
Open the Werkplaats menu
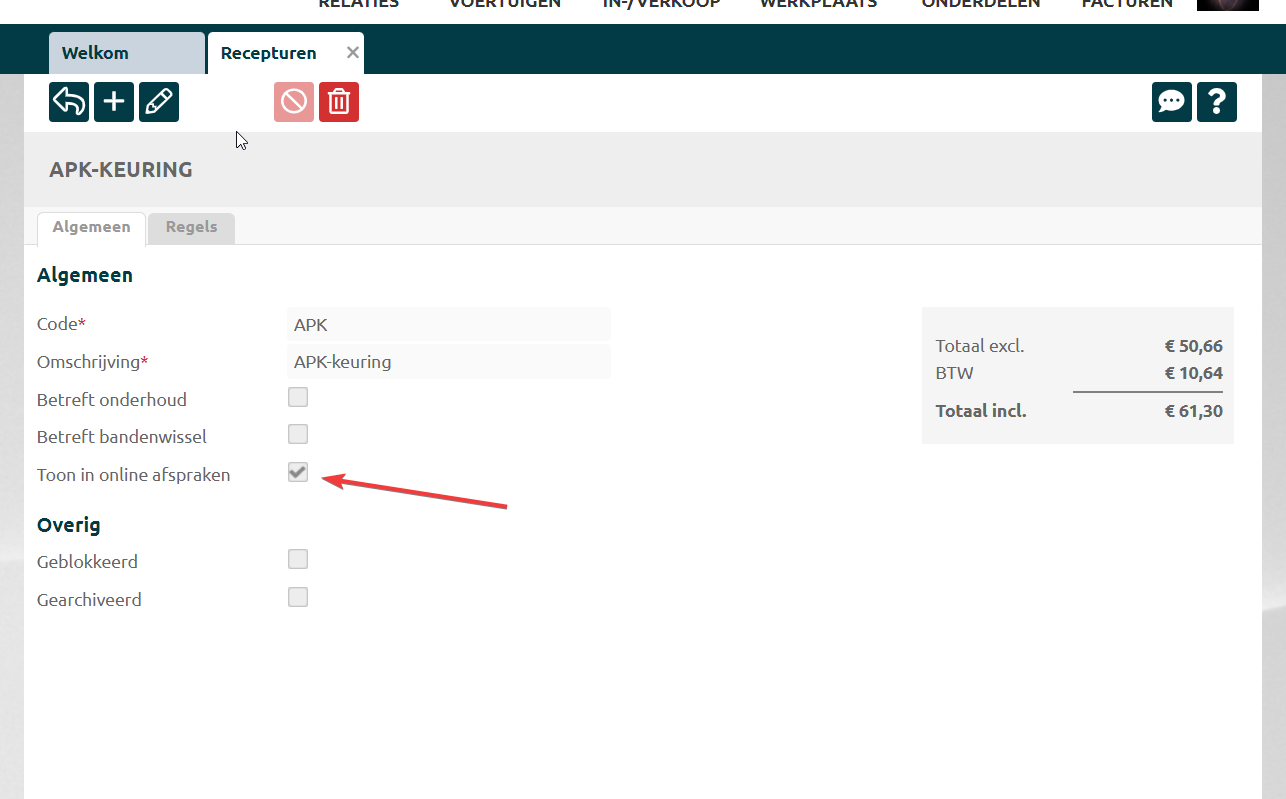[818, 4]
